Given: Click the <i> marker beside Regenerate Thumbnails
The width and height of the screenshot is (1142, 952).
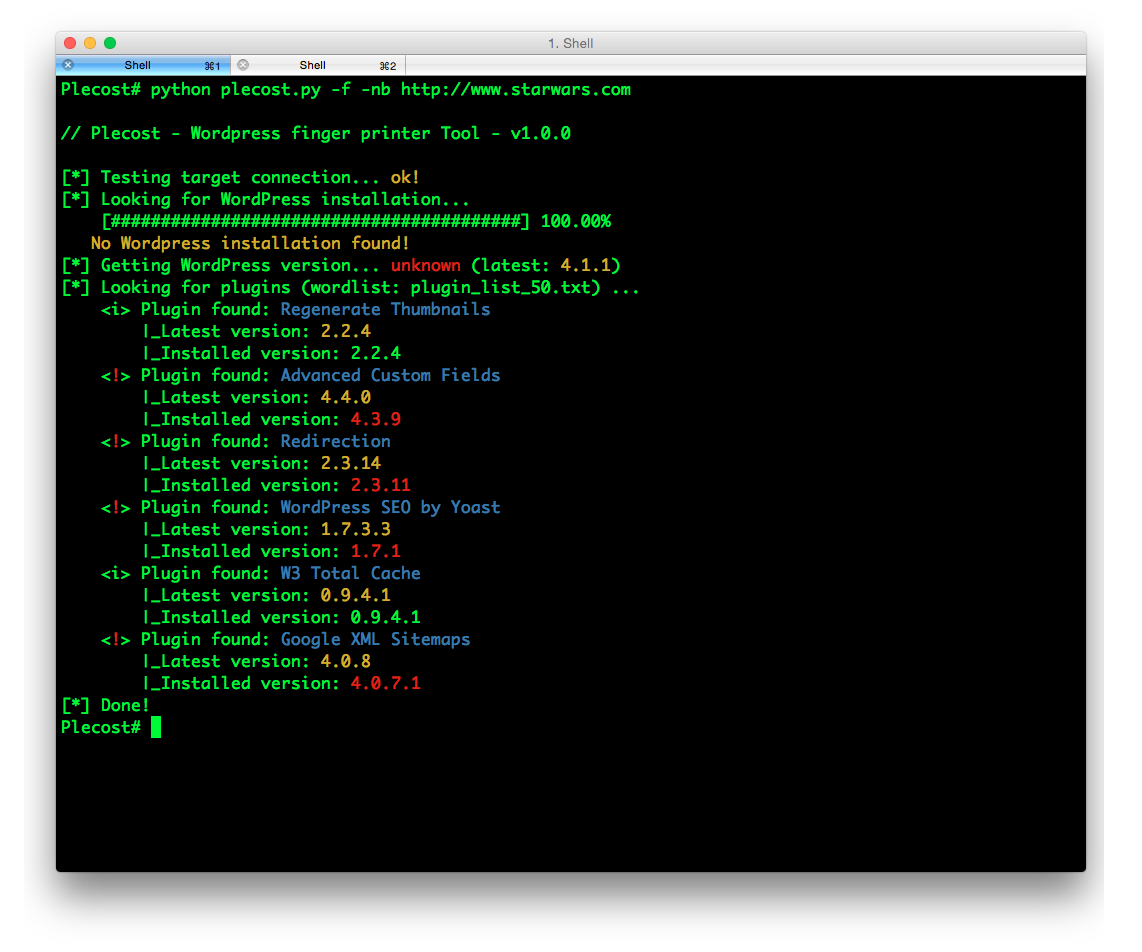Looking at the screenshot, I should [x=115, y=310].
